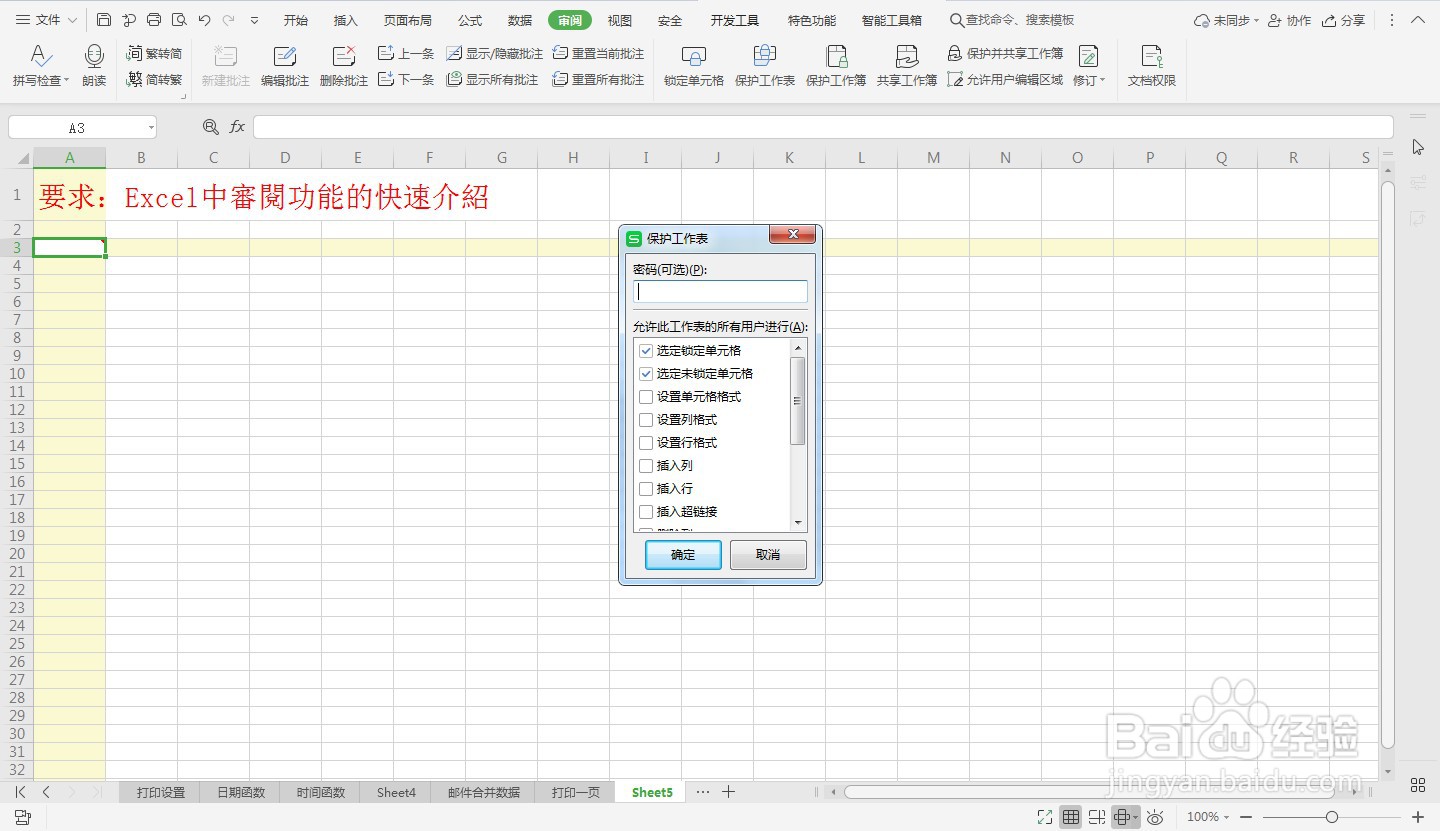
Task: Click 保护工作表 in the ribbon
Action: [x=765, y=66]
